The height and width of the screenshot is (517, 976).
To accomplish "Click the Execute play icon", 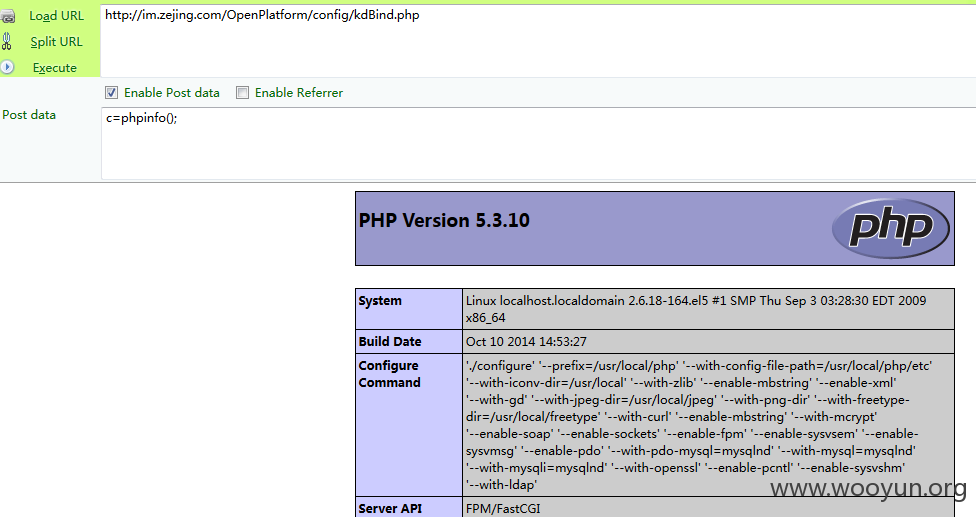I will click(x=7, y=67).
